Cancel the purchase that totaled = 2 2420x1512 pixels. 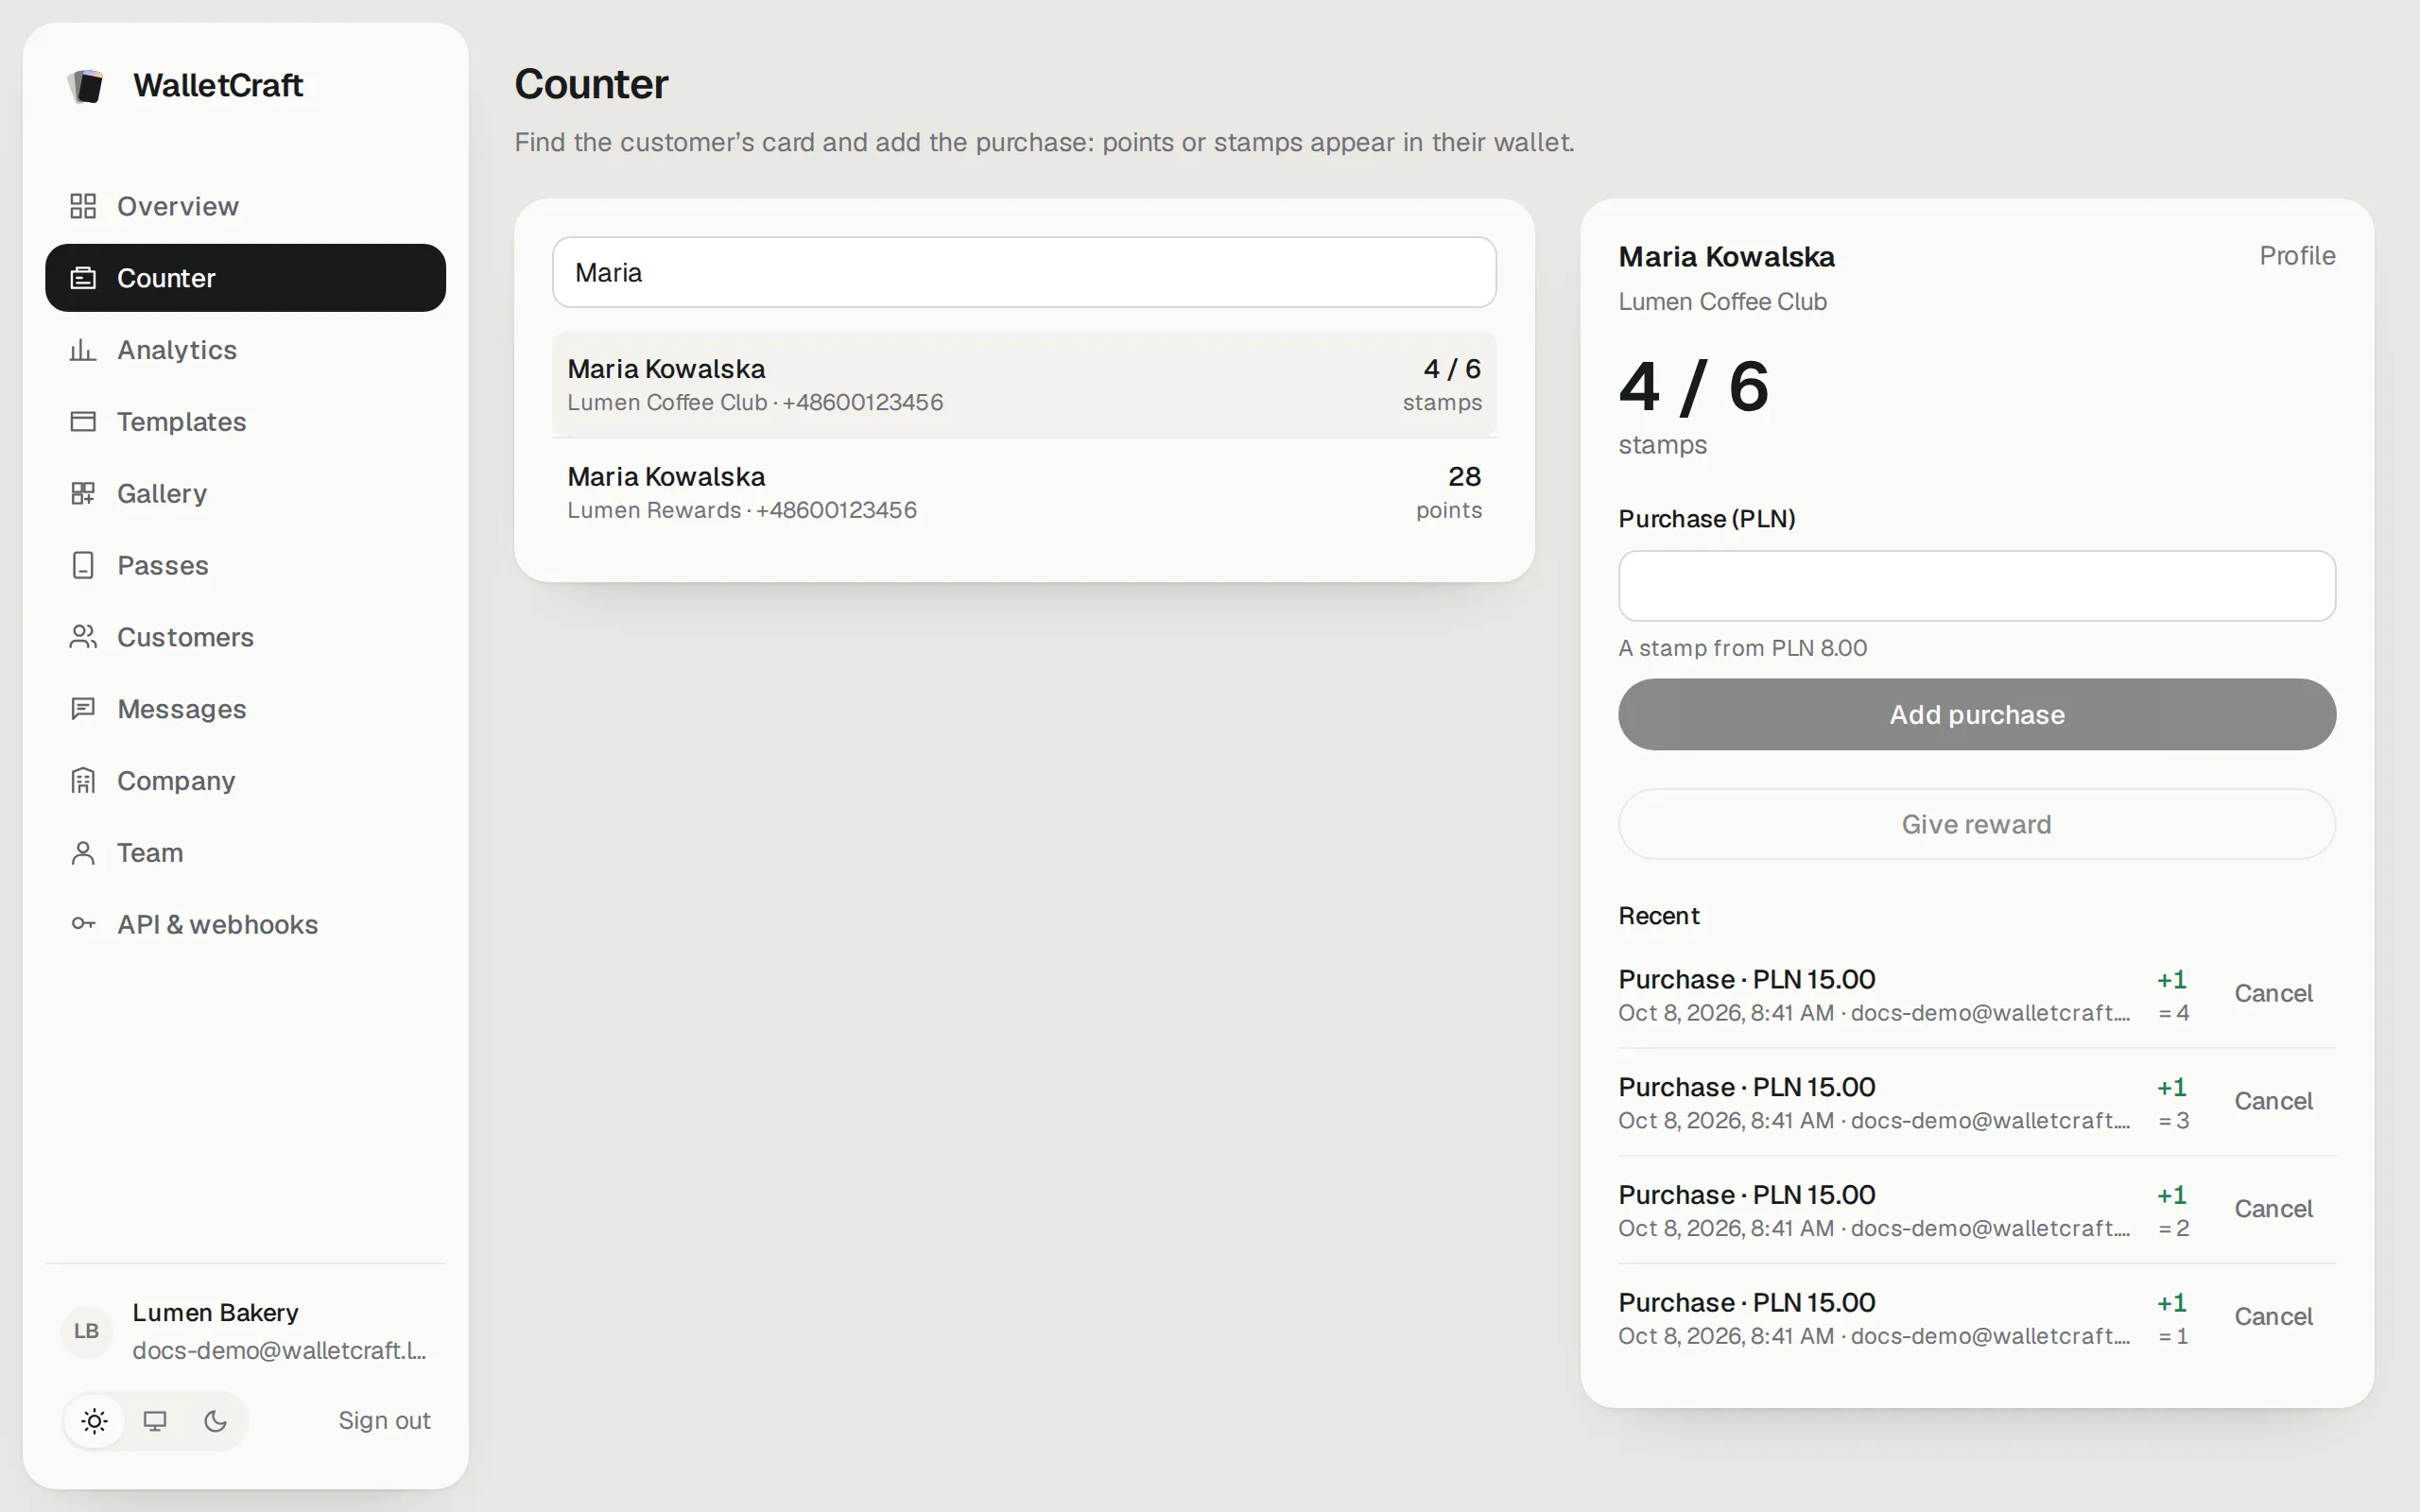click(x=2273, y=1209)
